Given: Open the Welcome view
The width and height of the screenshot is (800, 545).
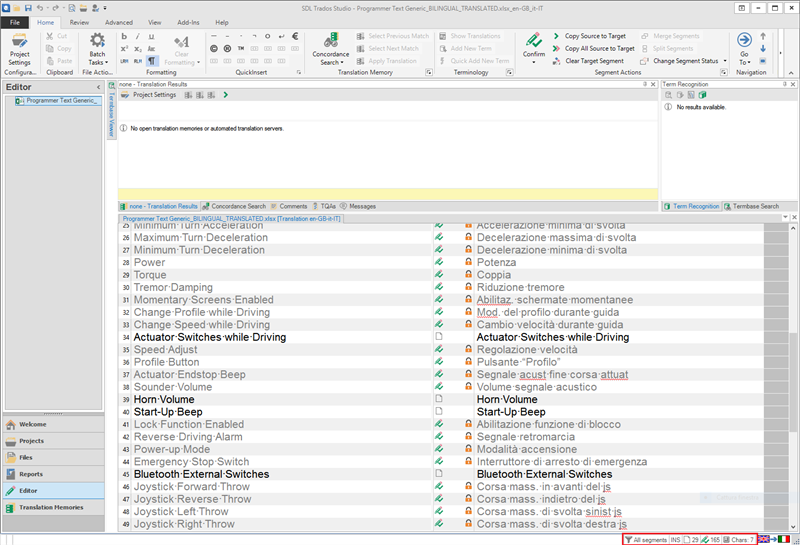Looking at the screenshot, I should [54, 425].
